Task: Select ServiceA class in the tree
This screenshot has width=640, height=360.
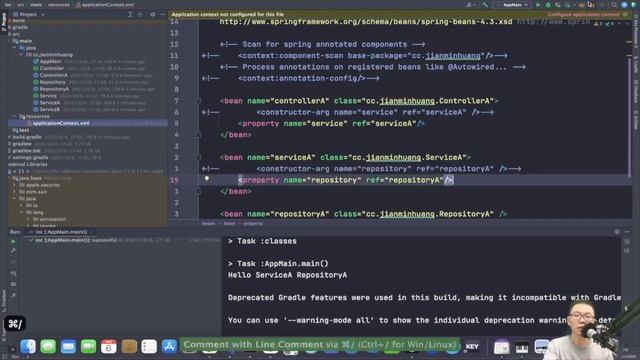Action: (x=49, y=102)
